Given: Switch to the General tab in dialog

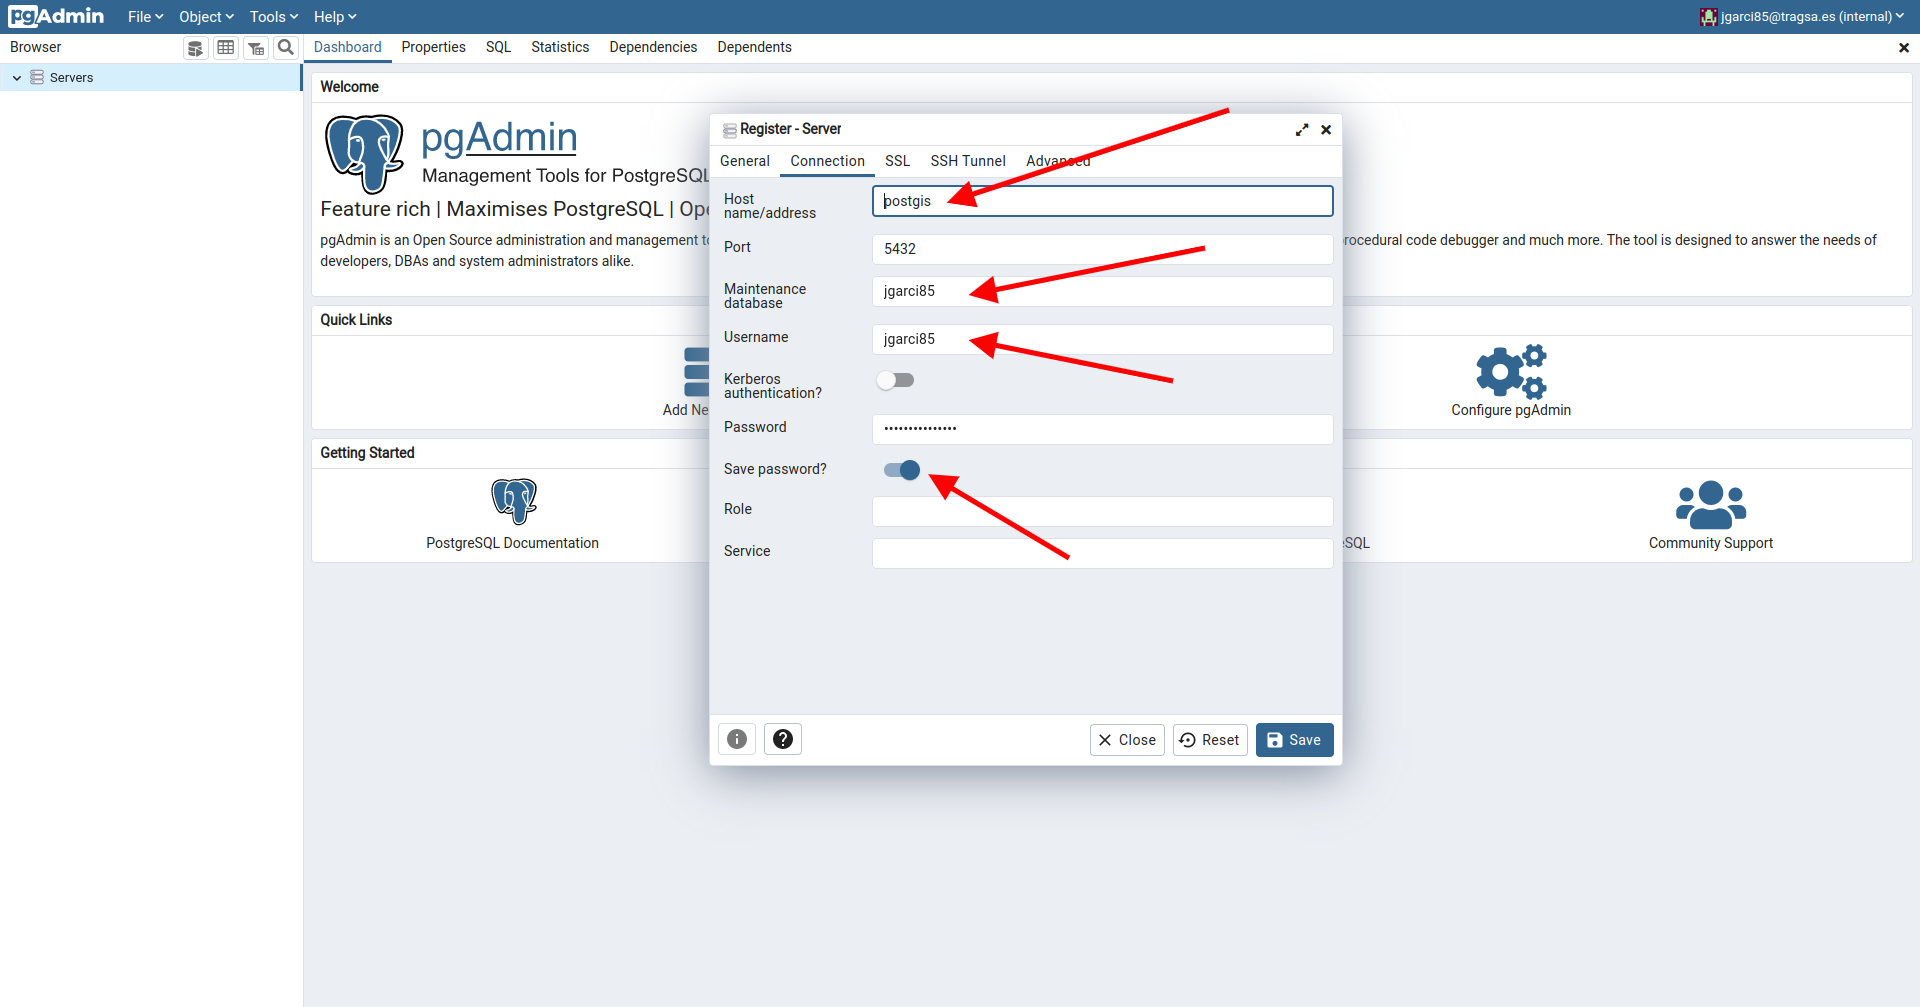Looking at the screenshot, I should pyautogui.click(x=745, y=161).
